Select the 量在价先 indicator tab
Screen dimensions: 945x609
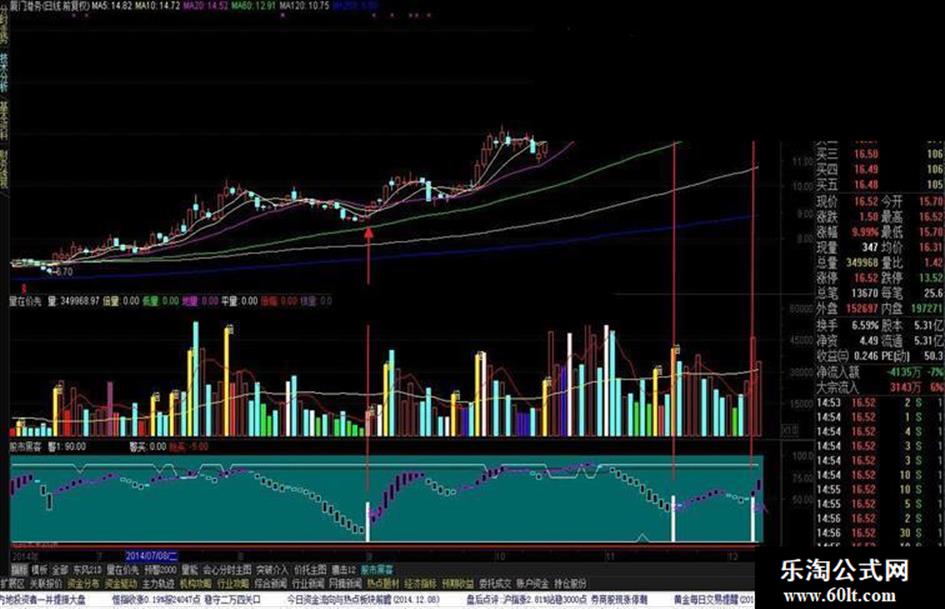pos(122,570)
